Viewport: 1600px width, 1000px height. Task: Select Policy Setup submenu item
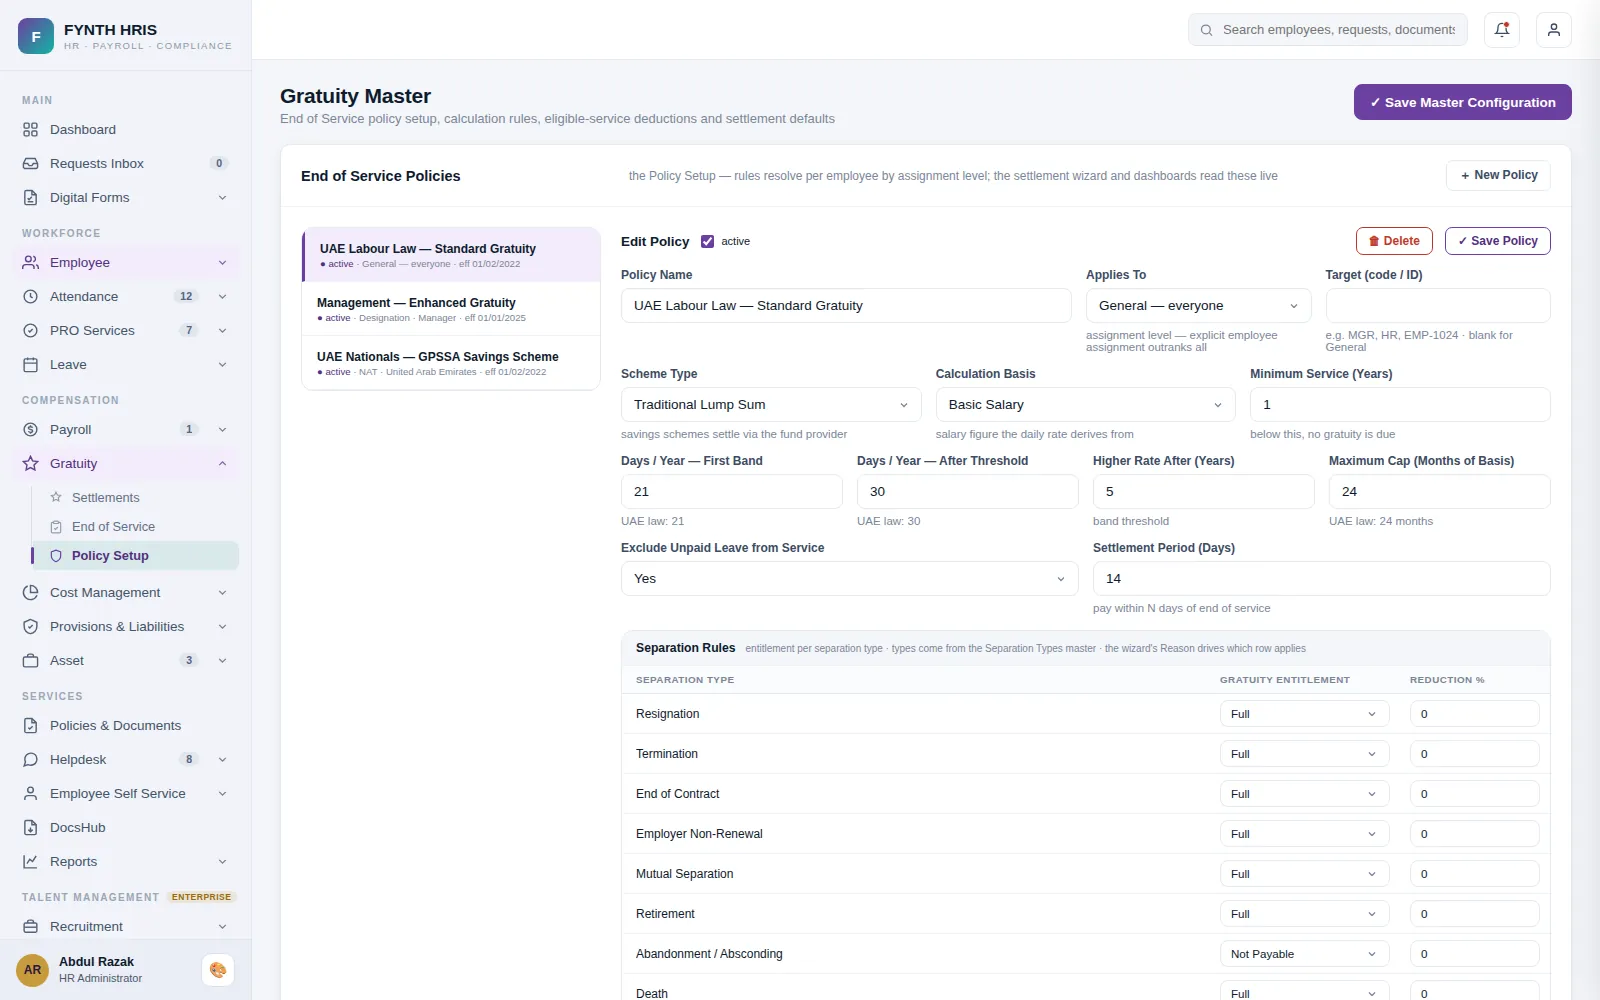click(x=136, y=556)
